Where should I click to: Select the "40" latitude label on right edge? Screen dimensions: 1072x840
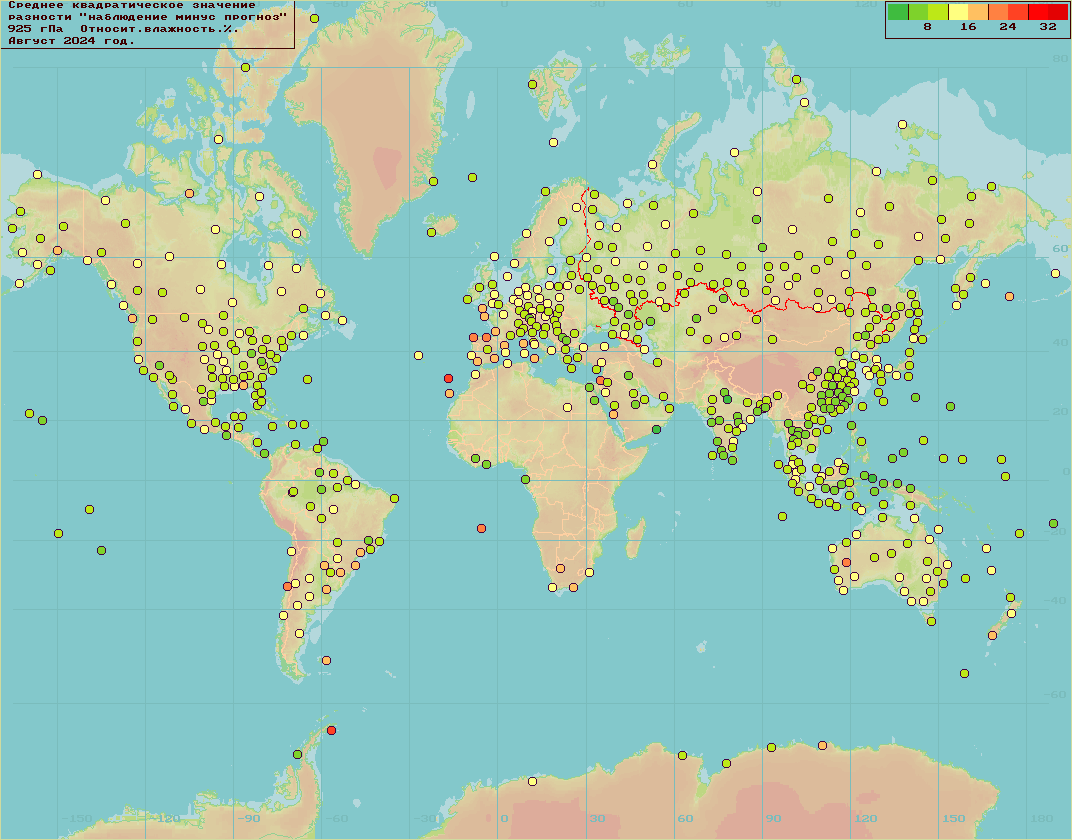coord(1060,342)
